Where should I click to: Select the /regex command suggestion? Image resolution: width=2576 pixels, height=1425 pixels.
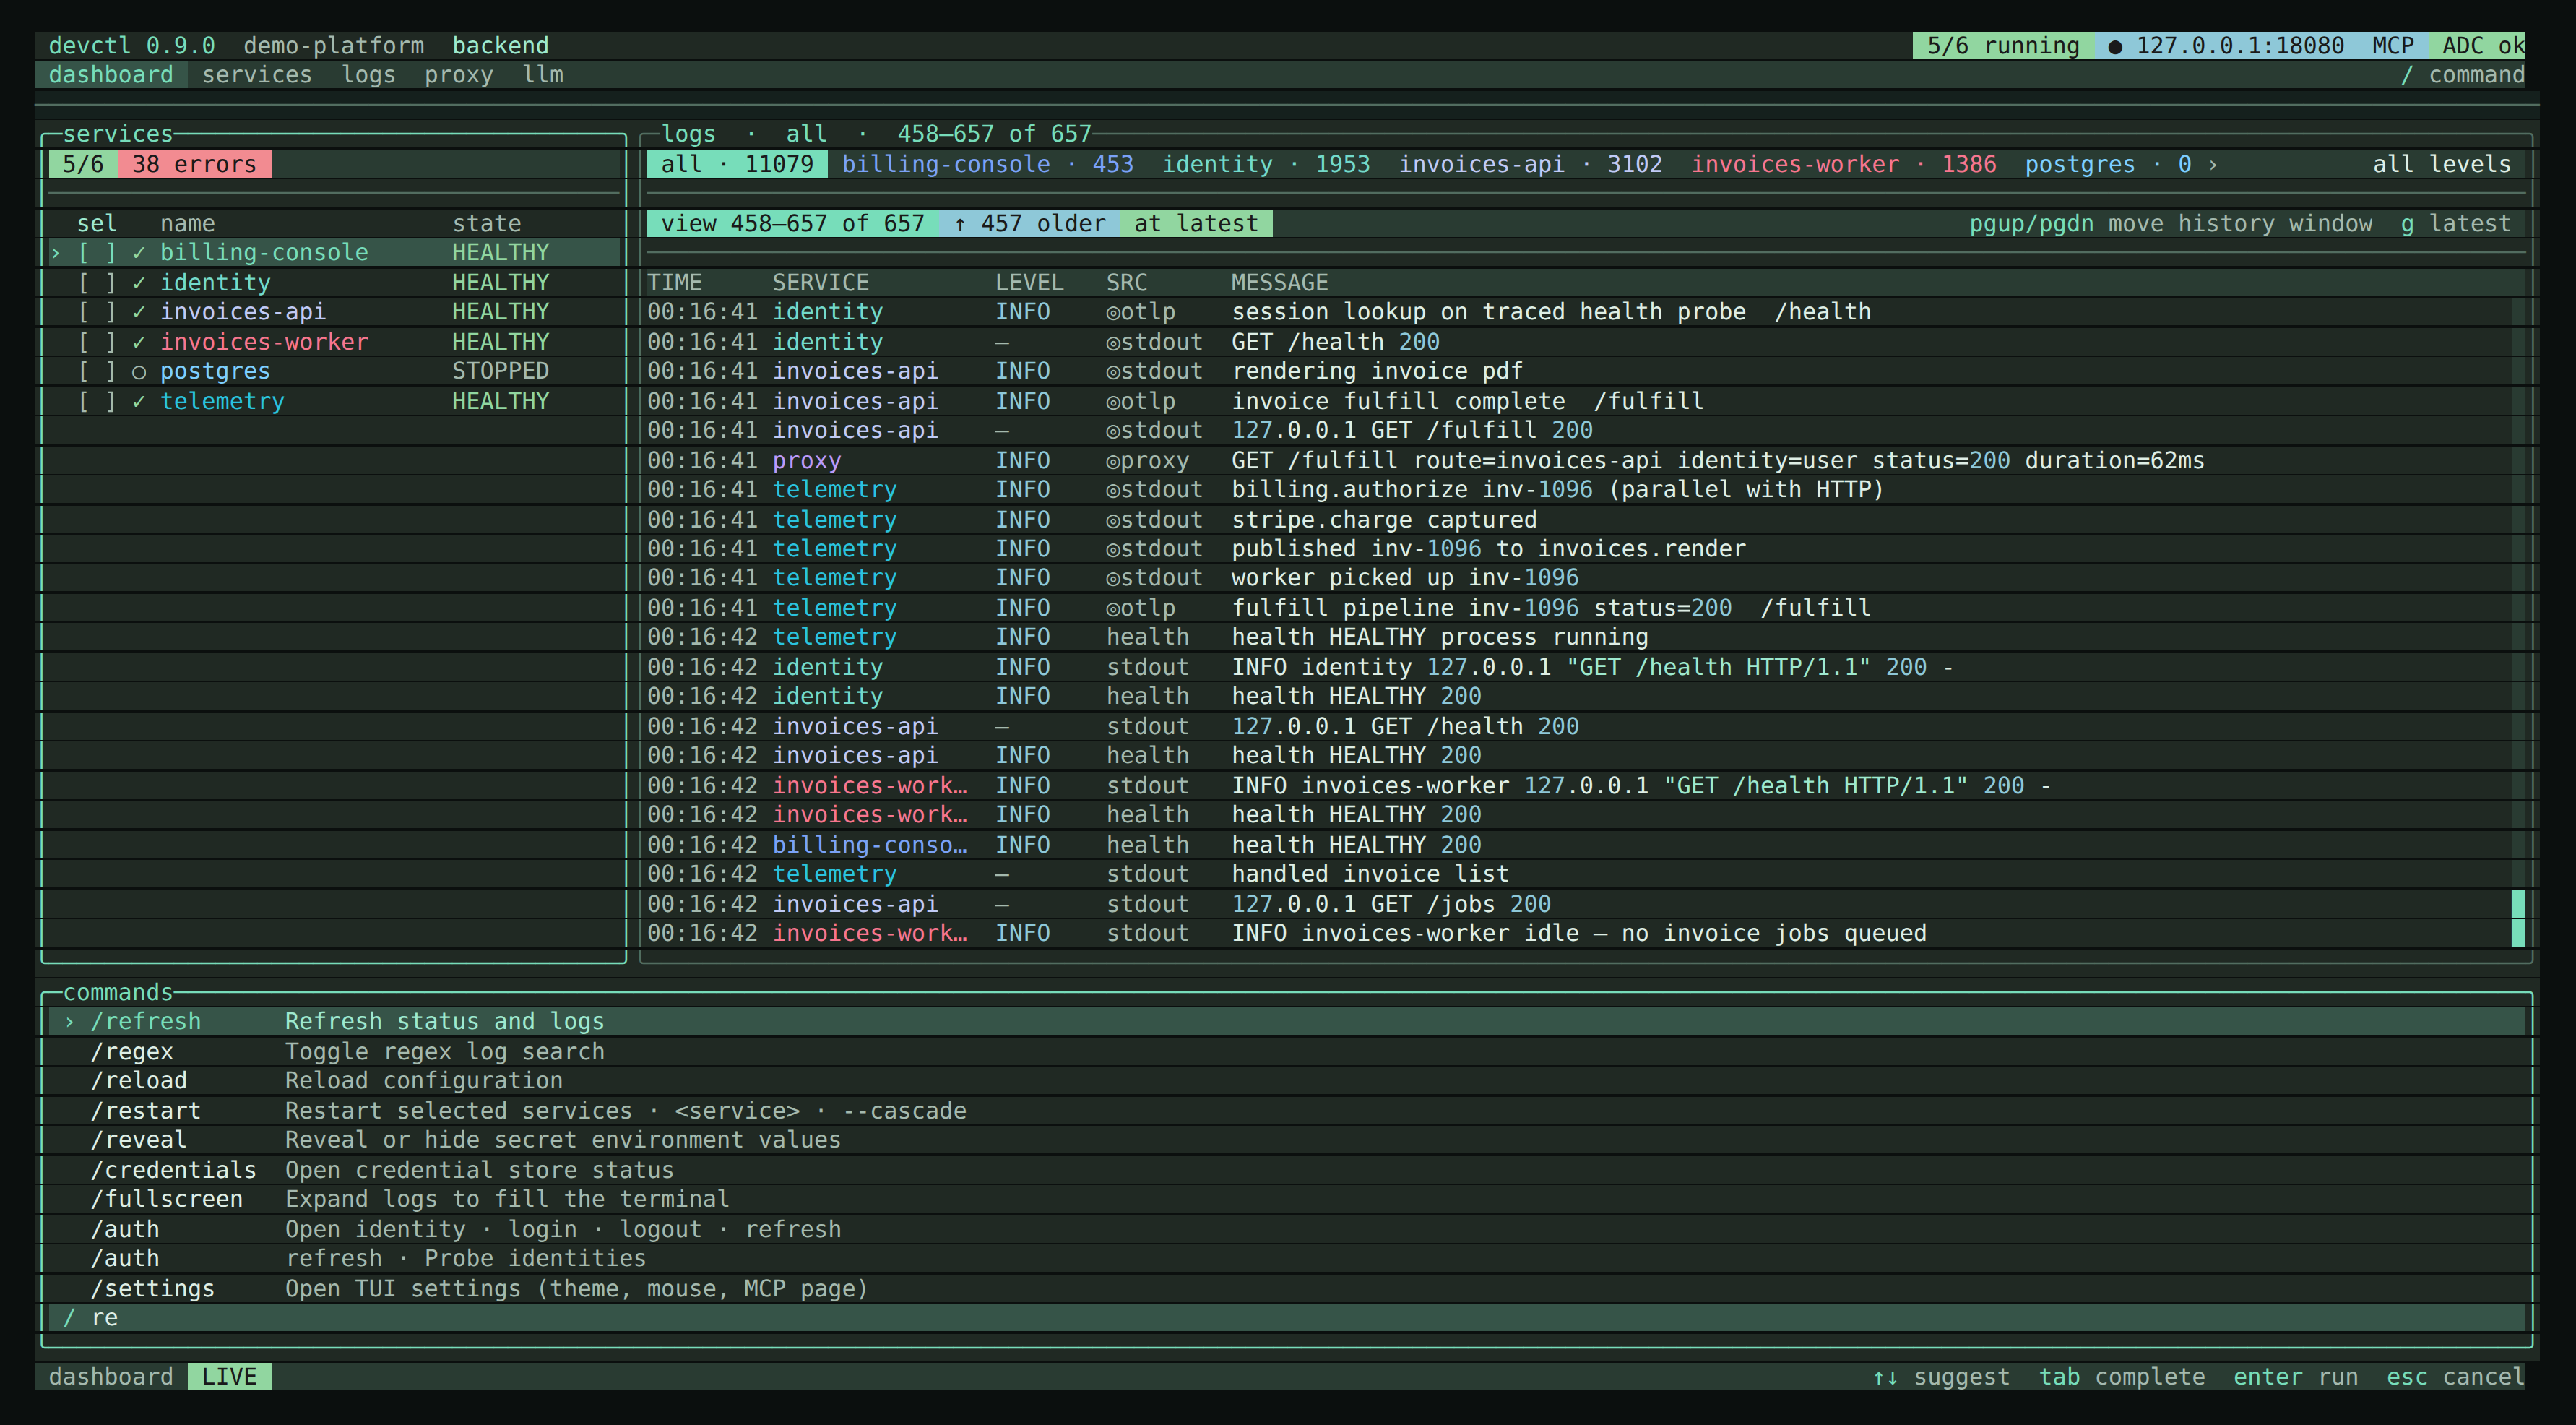tap(1287, 1051)
